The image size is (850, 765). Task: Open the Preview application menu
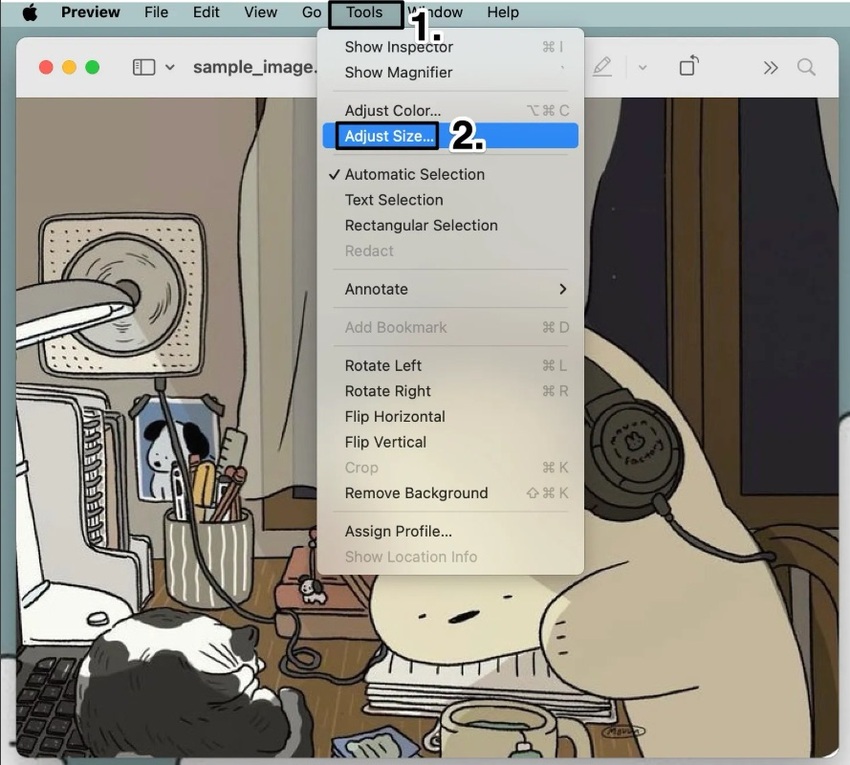click(x=90, y=12)
